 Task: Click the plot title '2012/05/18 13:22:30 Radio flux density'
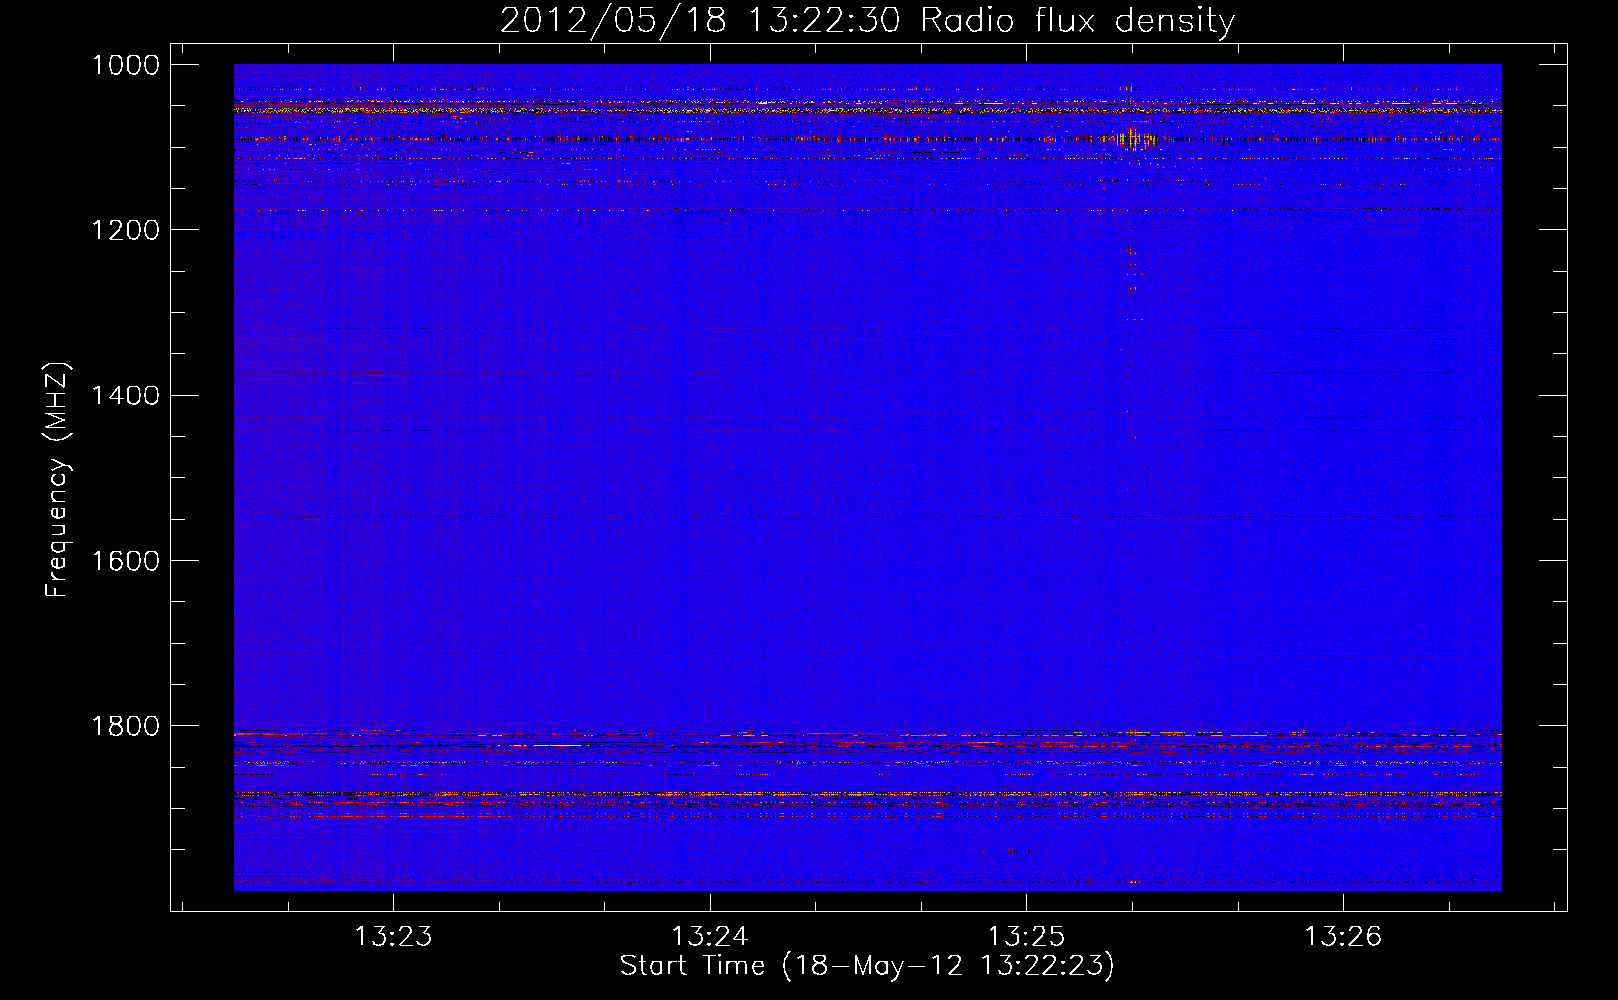click(867, 21)
